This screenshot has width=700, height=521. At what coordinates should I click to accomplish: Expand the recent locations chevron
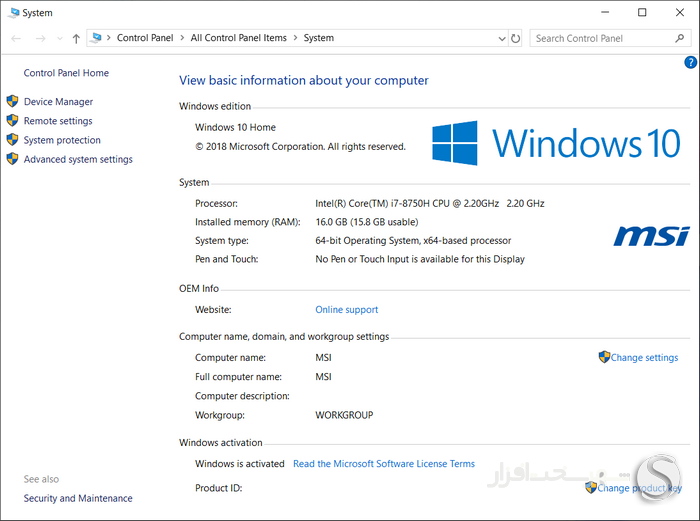pos(60,38)
